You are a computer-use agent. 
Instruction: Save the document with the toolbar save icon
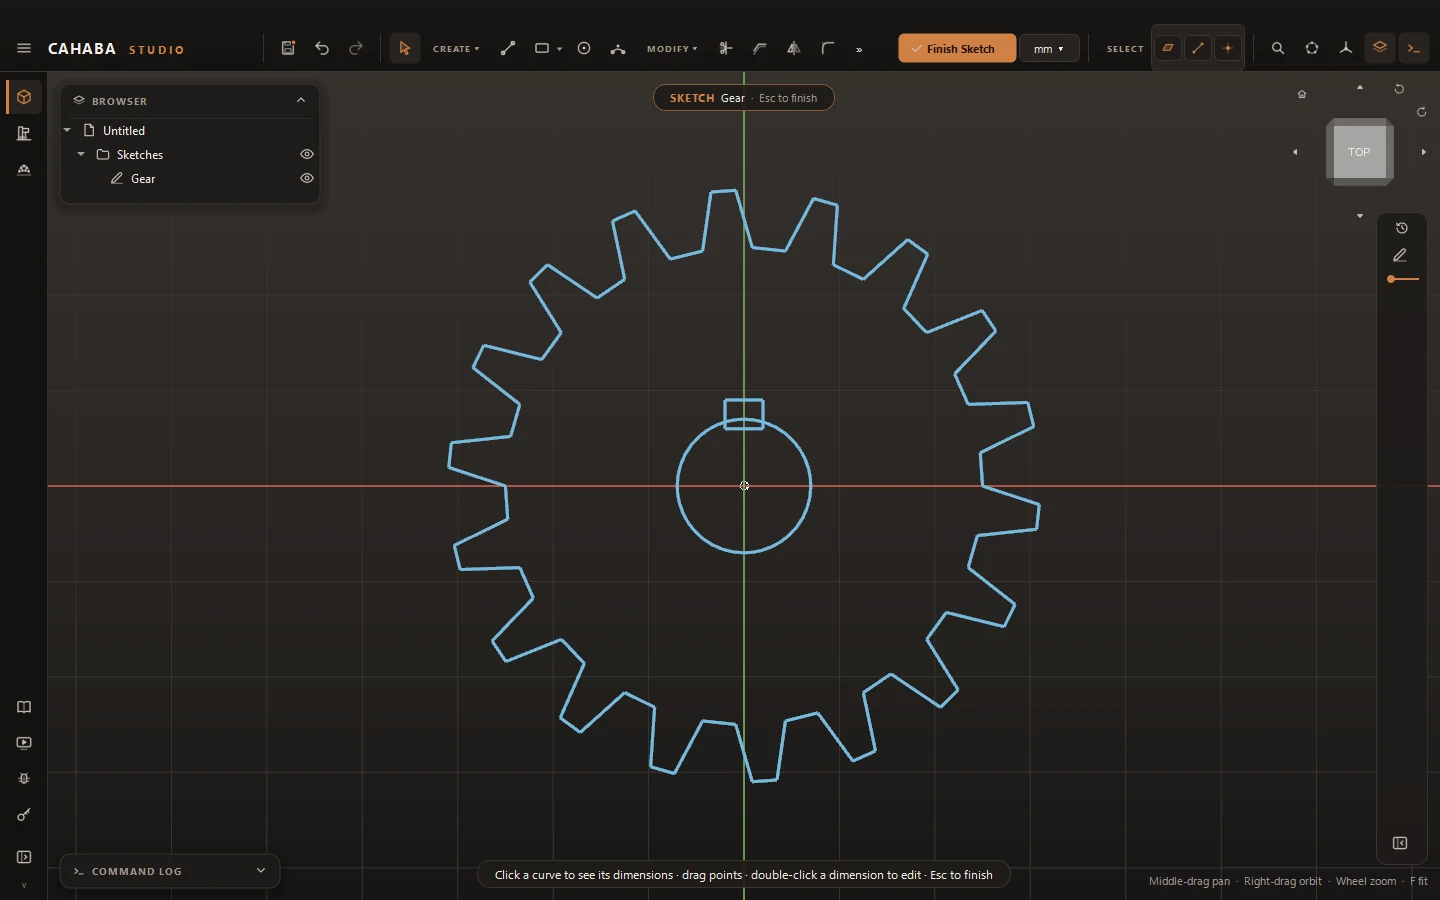pyautogui.click(x=288, y=48)
